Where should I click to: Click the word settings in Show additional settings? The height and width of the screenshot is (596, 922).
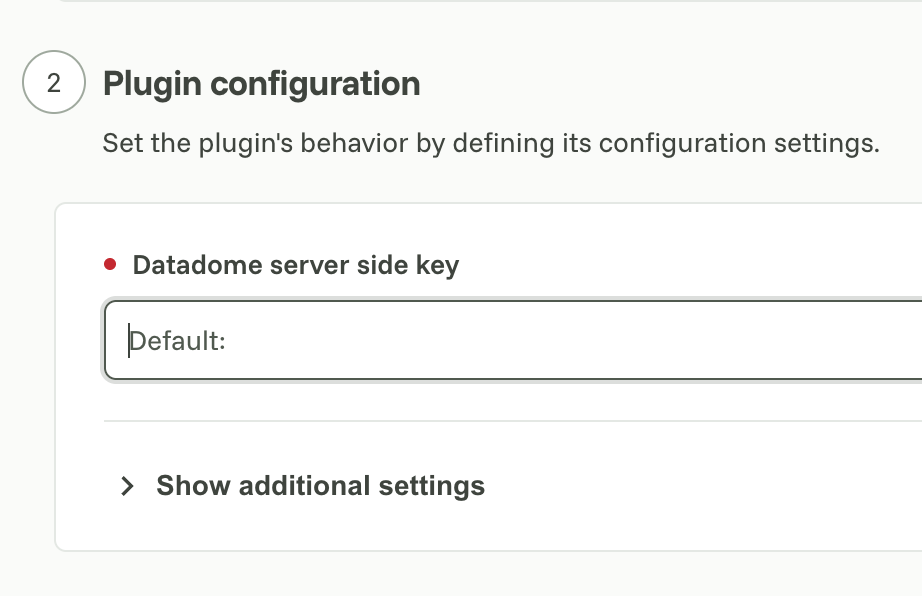432,486
